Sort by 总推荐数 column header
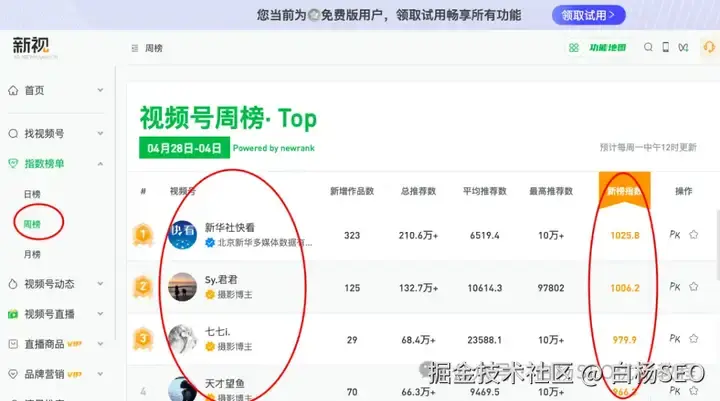This screenshot has height=401, width=720. (x=418, y=191)
